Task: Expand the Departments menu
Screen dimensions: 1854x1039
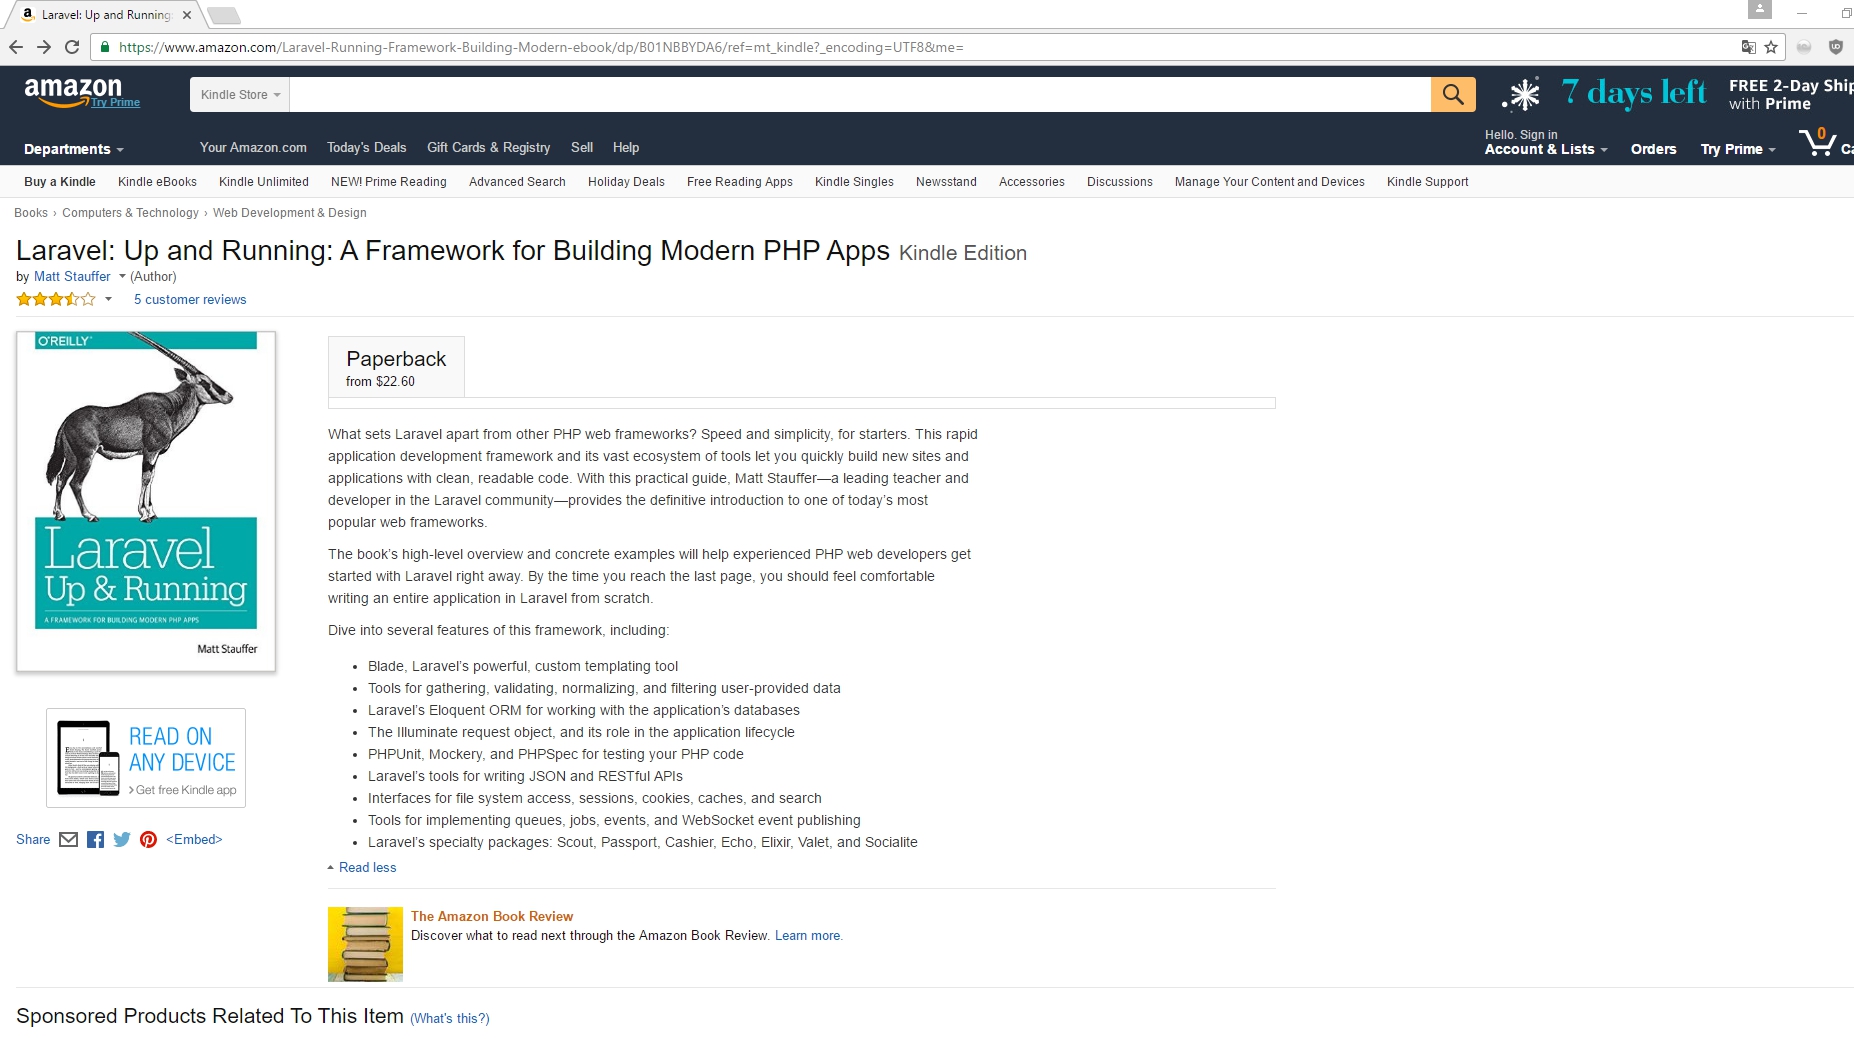Action: (x=73, y=149)
